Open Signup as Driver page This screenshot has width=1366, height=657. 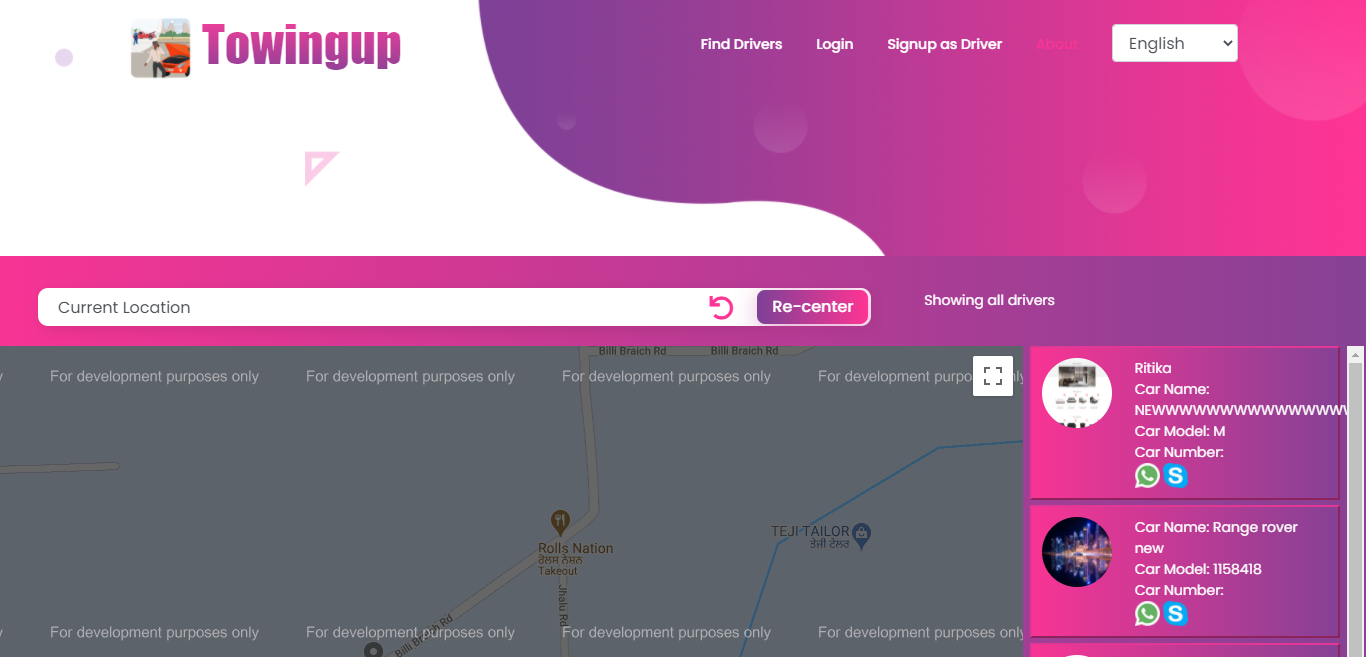point(944,44)
